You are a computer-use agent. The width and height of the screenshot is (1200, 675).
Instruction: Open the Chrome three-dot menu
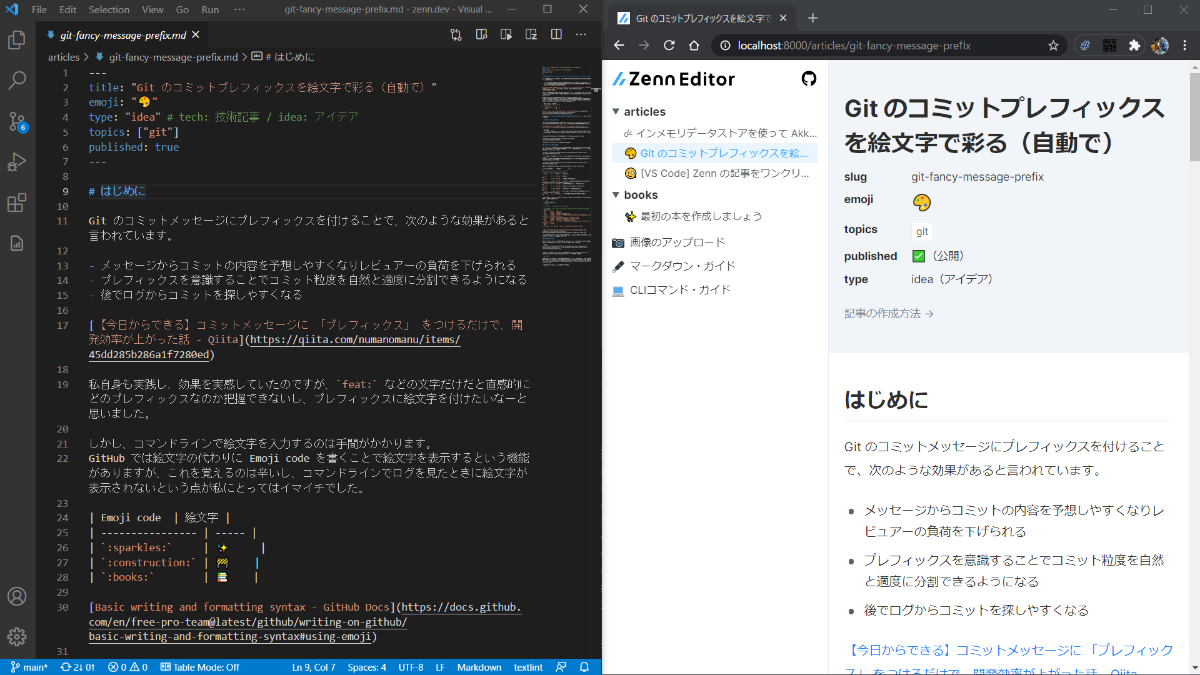point(1185,45)
